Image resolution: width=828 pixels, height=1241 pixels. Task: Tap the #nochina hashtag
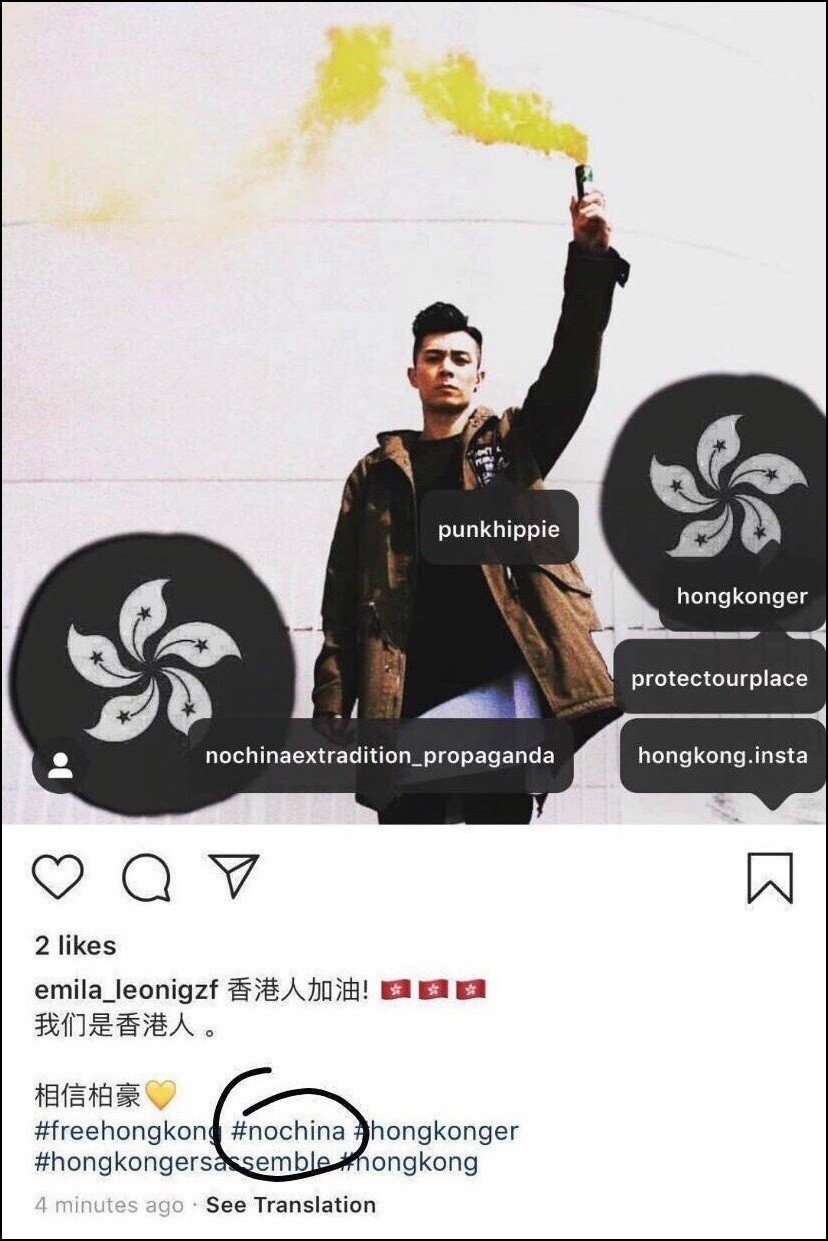point(288,1132)
